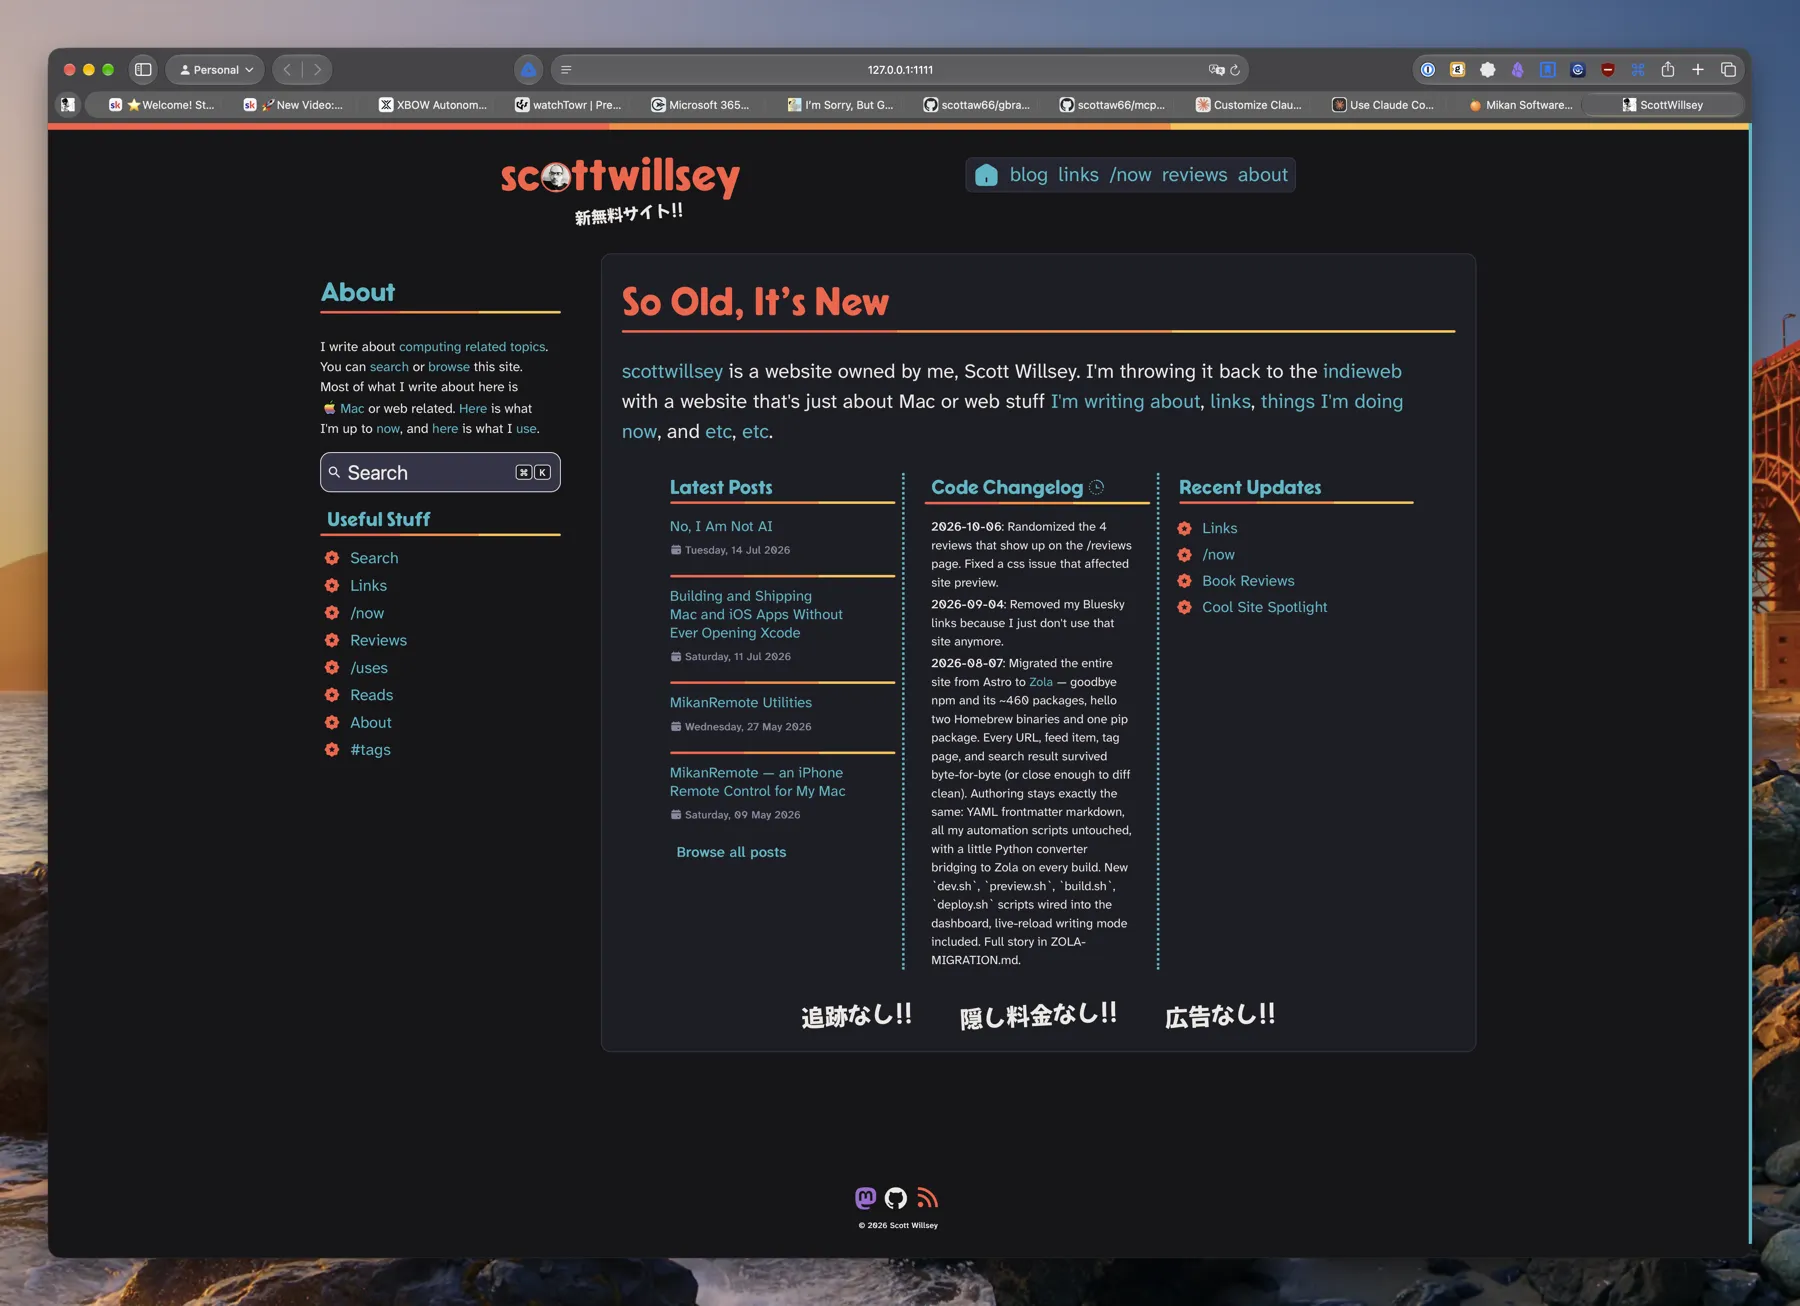Click Browse all posts
This screenshot has width=1800, height=1306.
731,852
